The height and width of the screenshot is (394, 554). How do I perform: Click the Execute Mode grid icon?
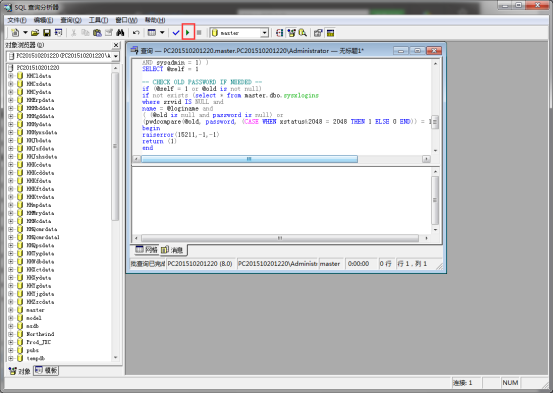click(x=152, y=33)
